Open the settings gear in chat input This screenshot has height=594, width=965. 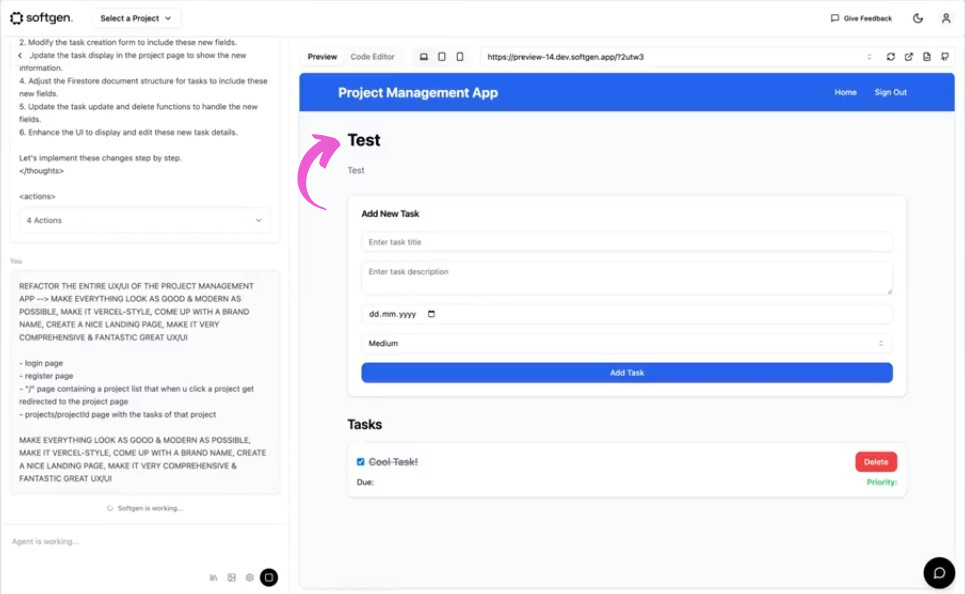pyautogui.click(x=249, y=577)
